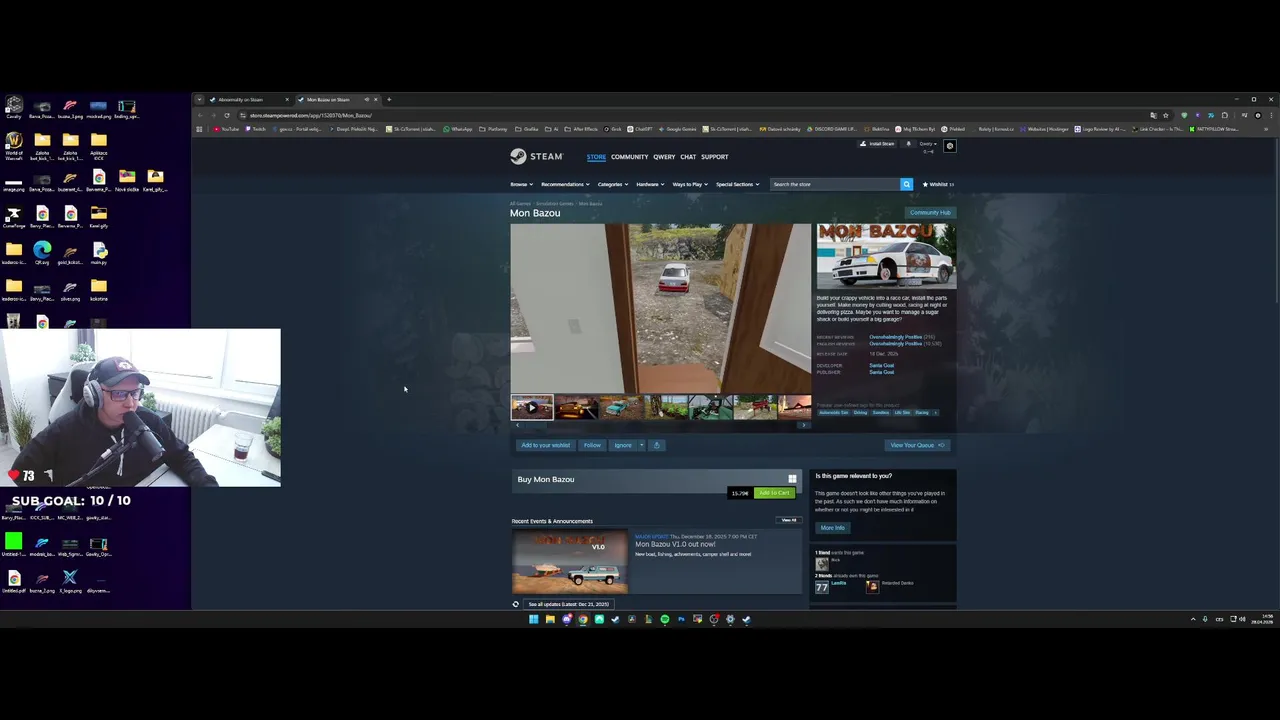Viewport: 1280px width, 720px height.
Task: Click the Windows platform icon in Buy box
Action: point(792,479)
